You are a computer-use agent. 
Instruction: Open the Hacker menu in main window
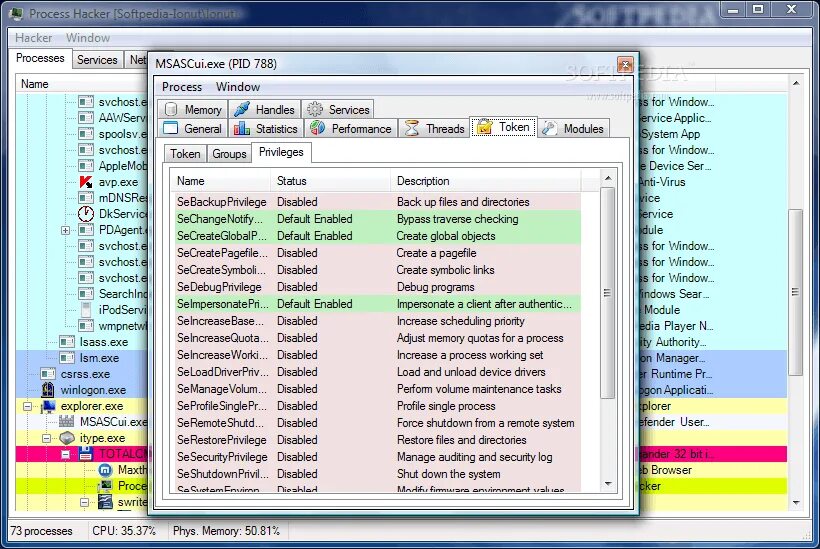(x=33, y=38)
